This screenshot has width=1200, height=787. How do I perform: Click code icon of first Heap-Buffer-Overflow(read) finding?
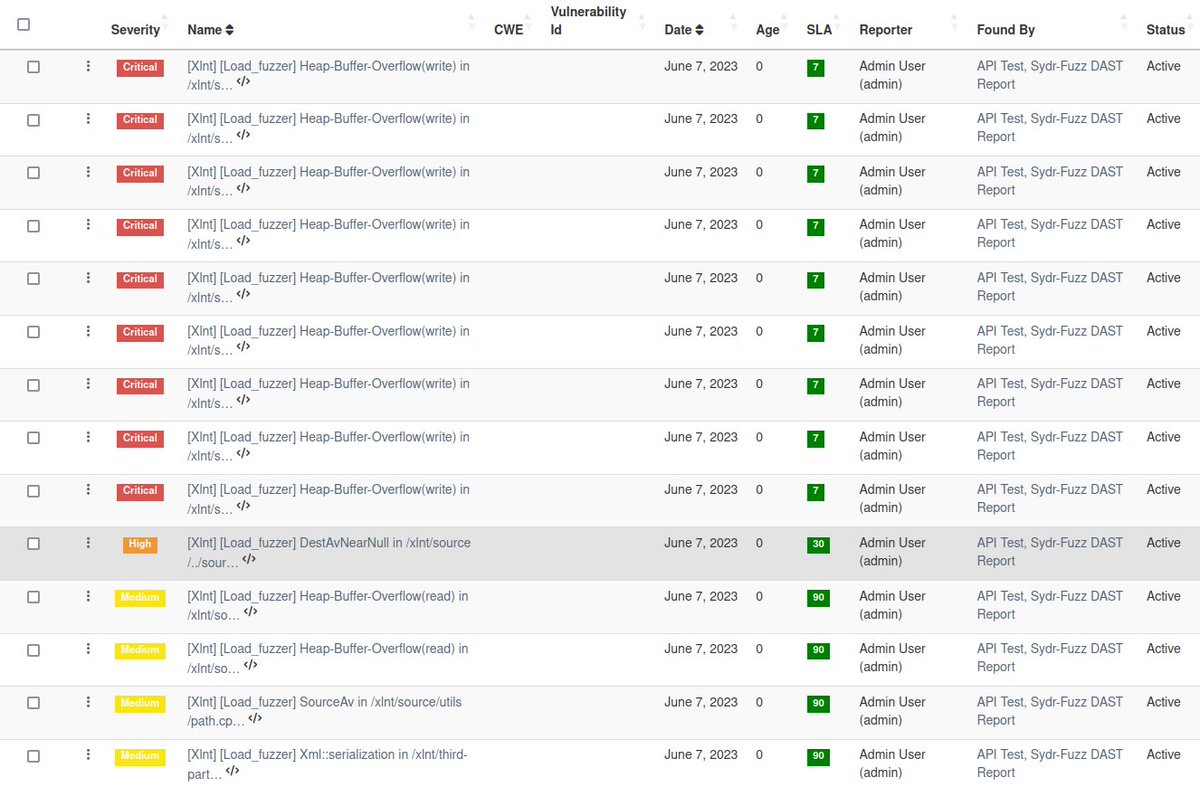(251, 612)
